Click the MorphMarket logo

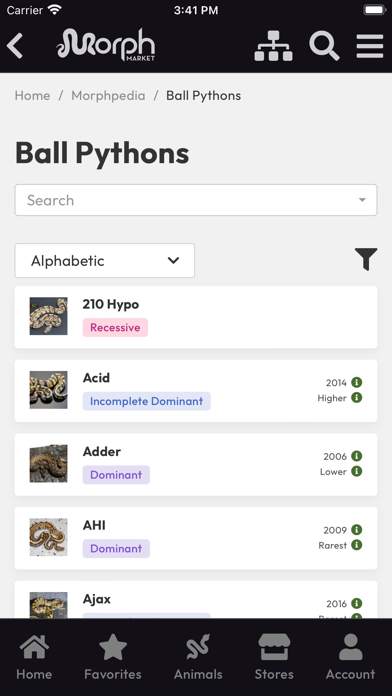(106, 45)
